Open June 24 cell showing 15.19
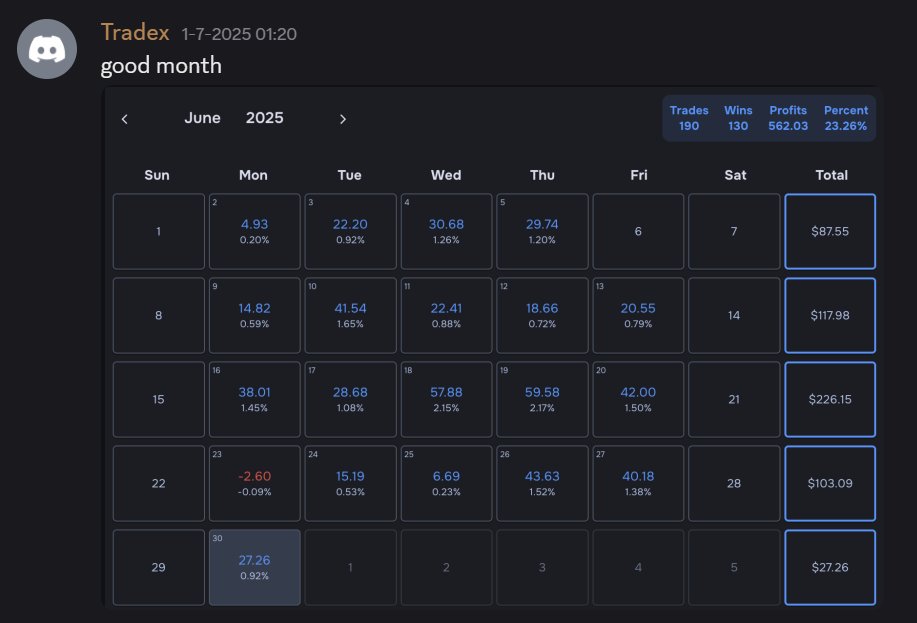Screen dimensions: 917x623 [350, 483]
